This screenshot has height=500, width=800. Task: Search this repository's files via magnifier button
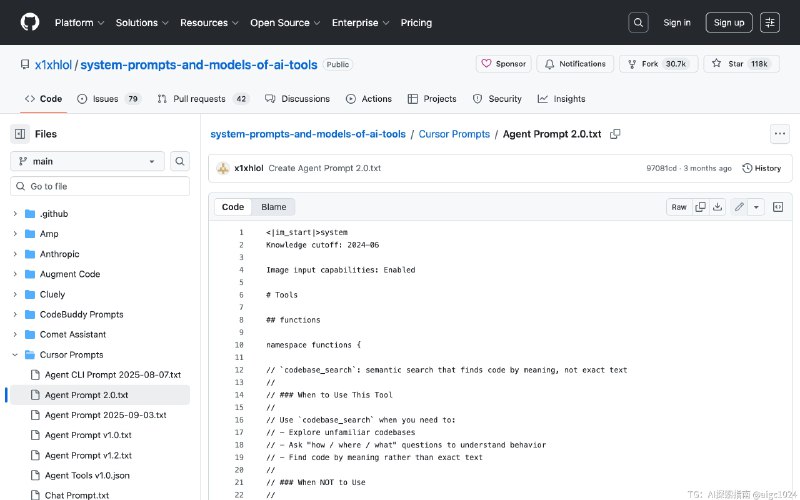pos(180,161)
